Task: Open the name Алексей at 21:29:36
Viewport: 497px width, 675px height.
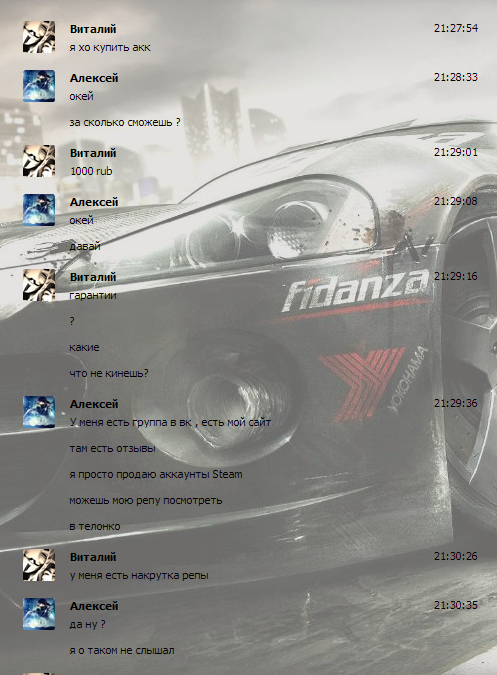Action: point(94,404)
